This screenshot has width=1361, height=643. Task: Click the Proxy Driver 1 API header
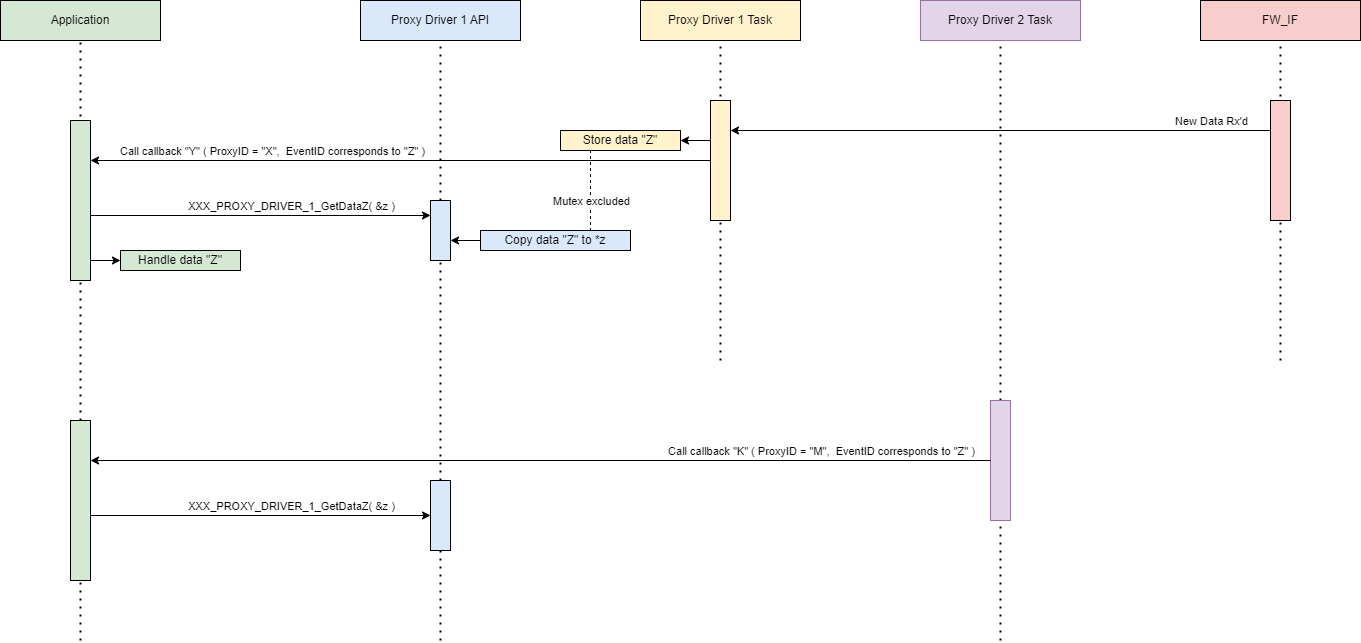click(x=440, y=20)
